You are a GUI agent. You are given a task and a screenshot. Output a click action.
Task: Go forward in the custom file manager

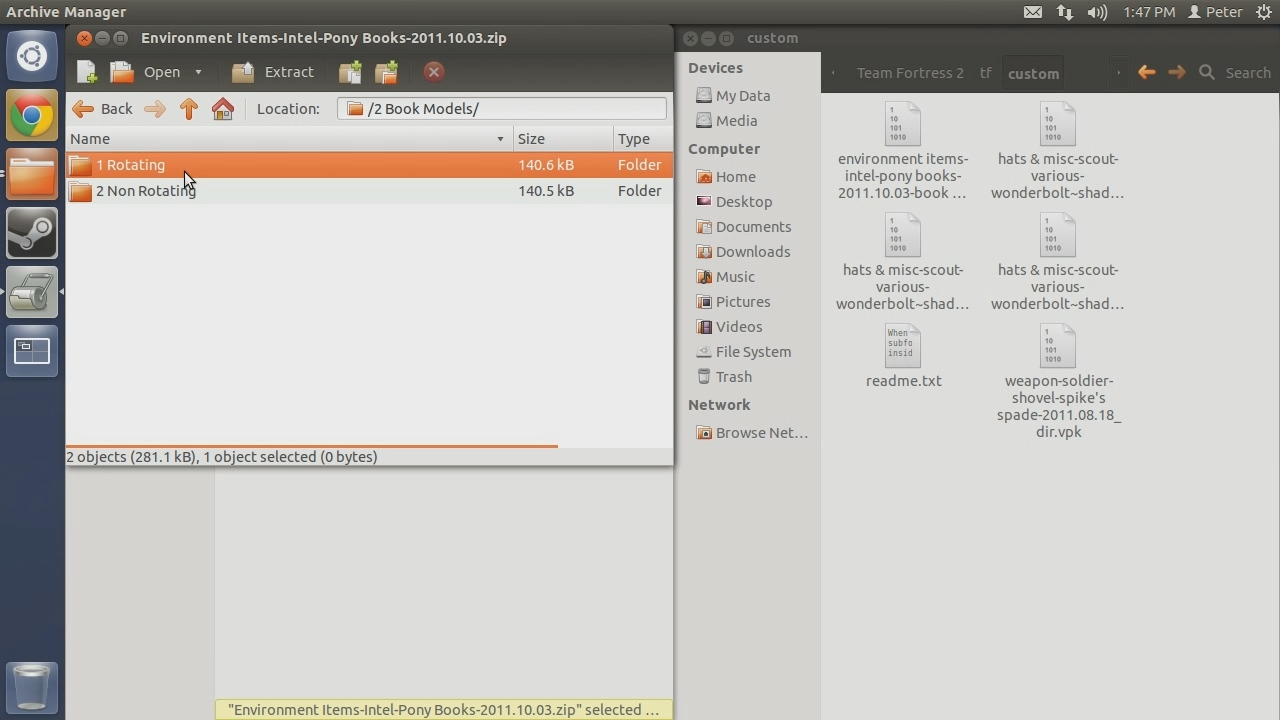coord(1177,73)
